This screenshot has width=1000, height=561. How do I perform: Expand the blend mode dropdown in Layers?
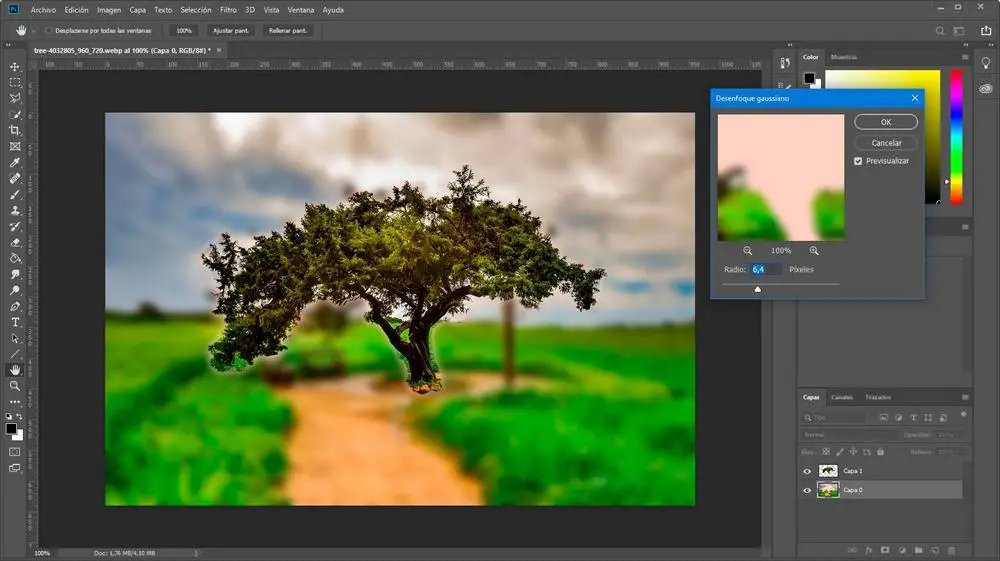click(838, 435)
